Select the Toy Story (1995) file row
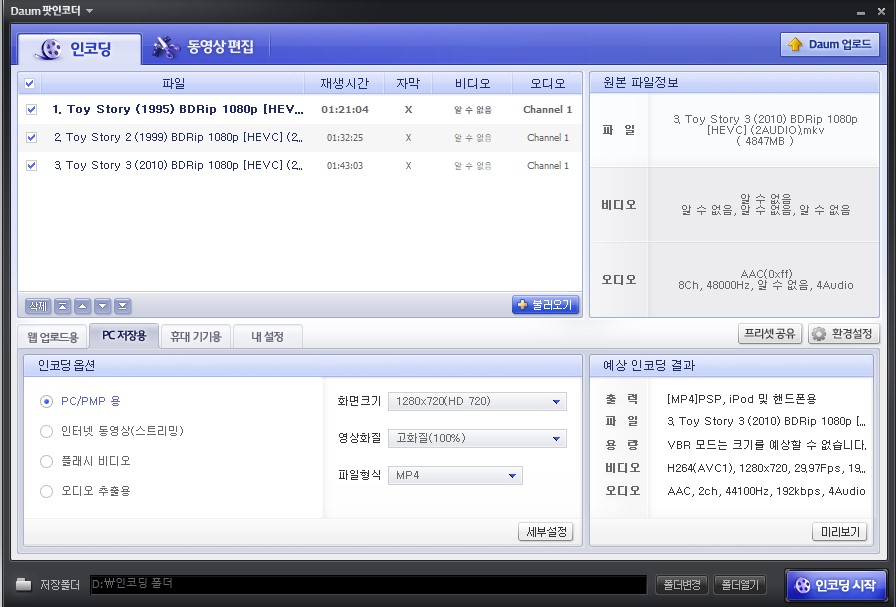The height and width of the screenshot is (607, 896). tap(300, 109)
